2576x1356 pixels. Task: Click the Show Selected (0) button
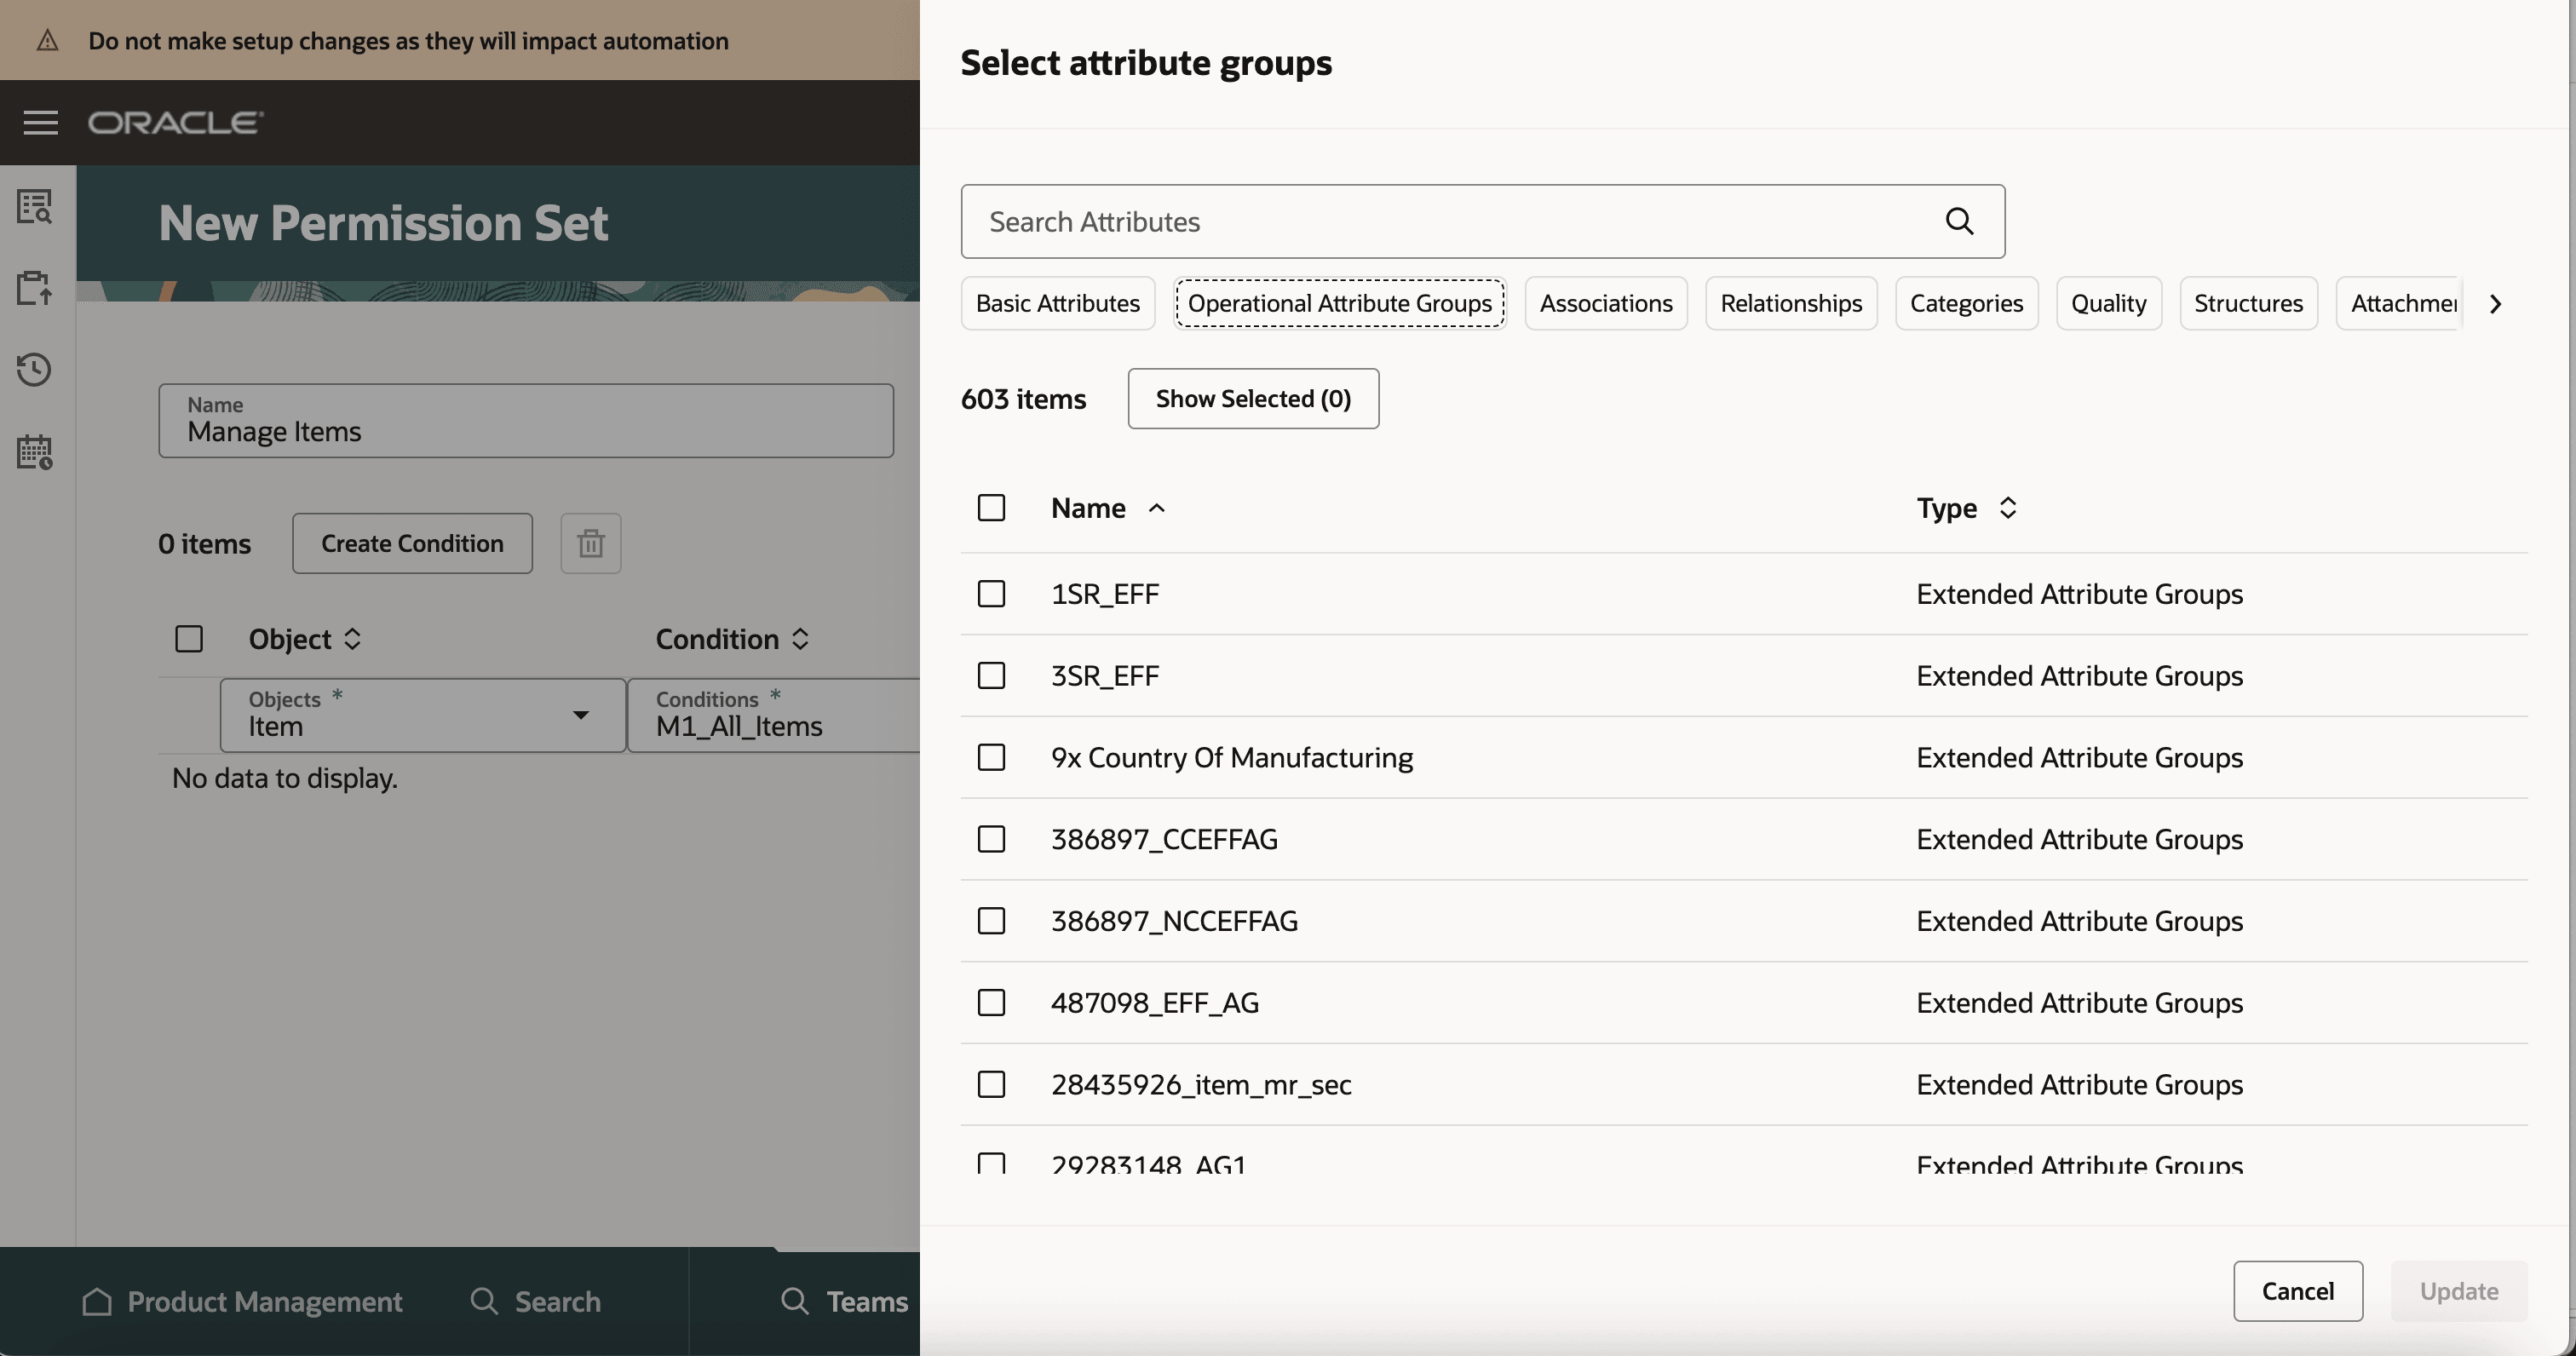[x=1253, y=399]
